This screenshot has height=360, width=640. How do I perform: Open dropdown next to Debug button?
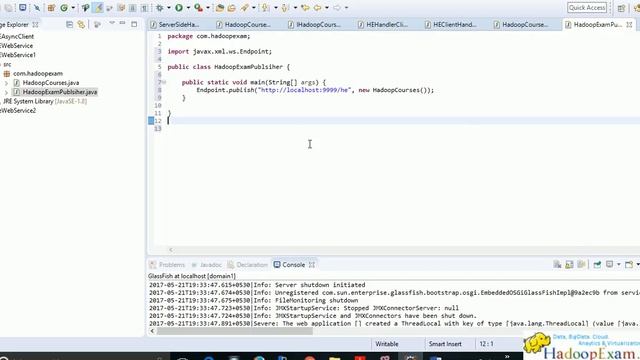coord(169,7)
